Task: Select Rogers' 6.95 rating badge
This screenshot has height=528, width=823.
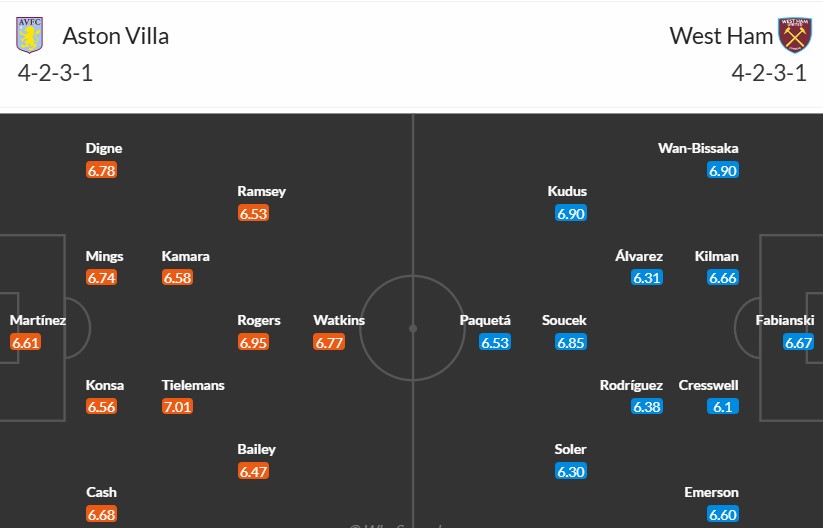Action: coord(253,343)
